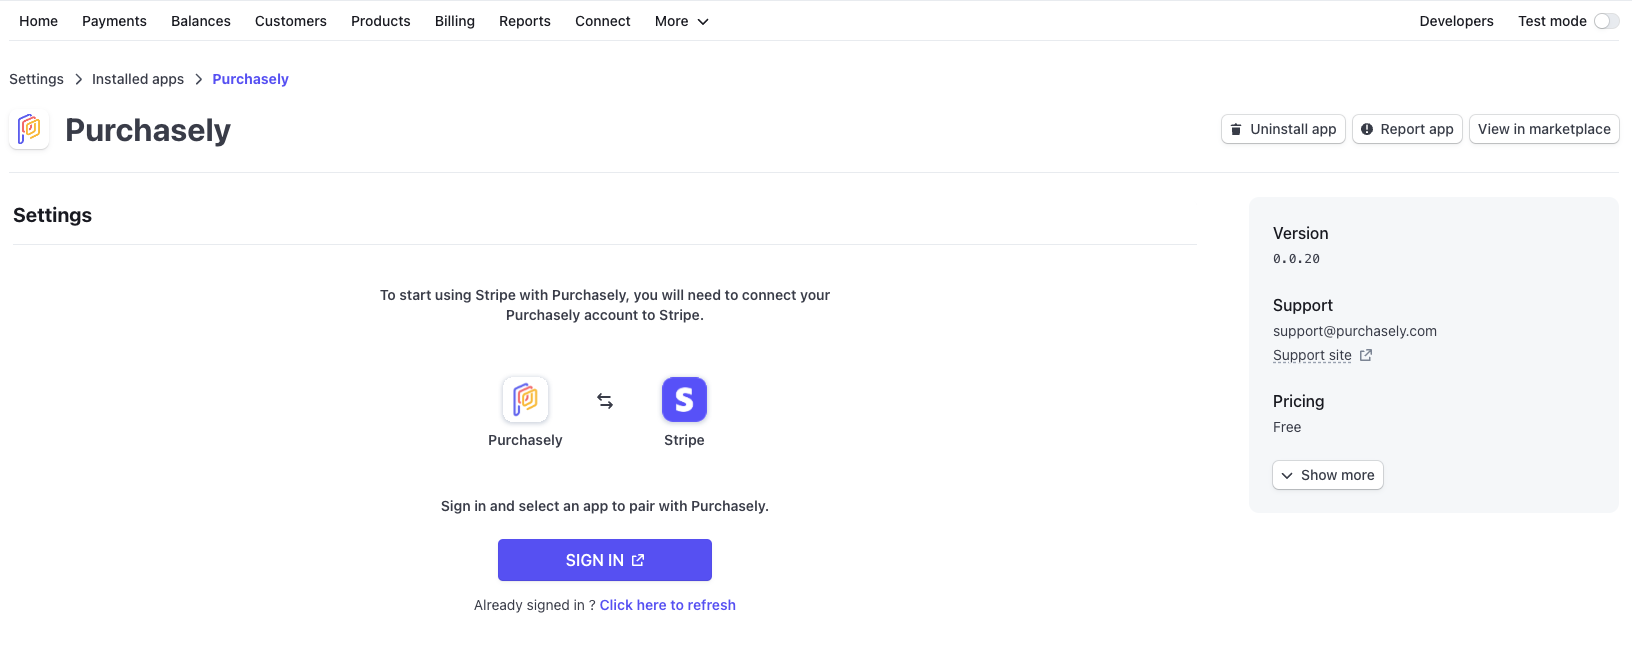Click the Stripe S icon in pairing diagram
The image size is (1632, 667).
[684, 400]
